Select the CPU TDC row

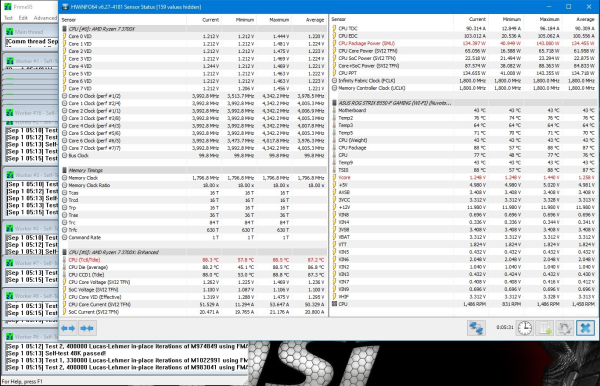463,28
